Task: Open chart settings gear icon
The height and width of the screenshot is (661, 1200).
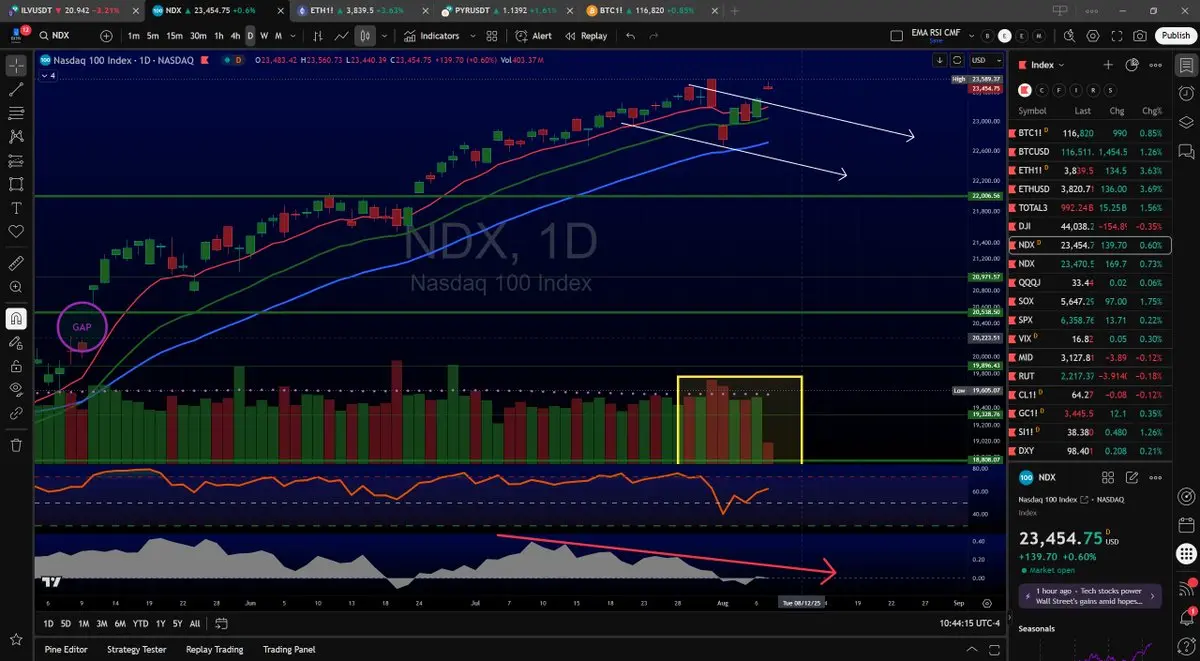Action: pyautogui.click(x=1091, y=36)
